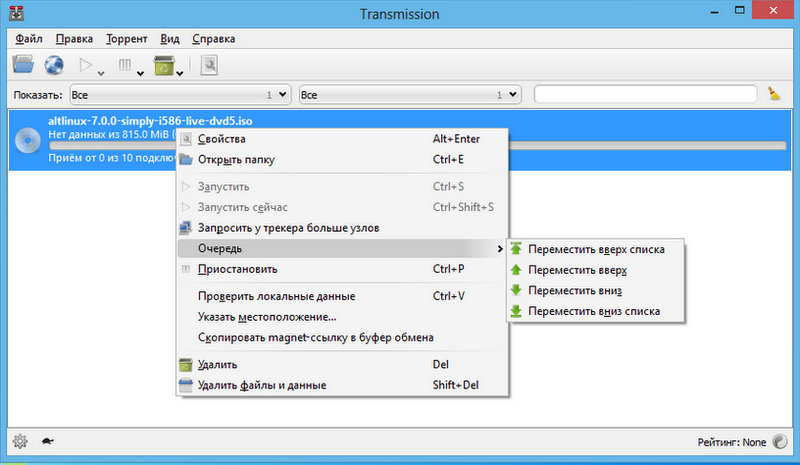This screenshot has width=800, height=465.
Task: Click the rating statistics icon
Action: point(780,442)
